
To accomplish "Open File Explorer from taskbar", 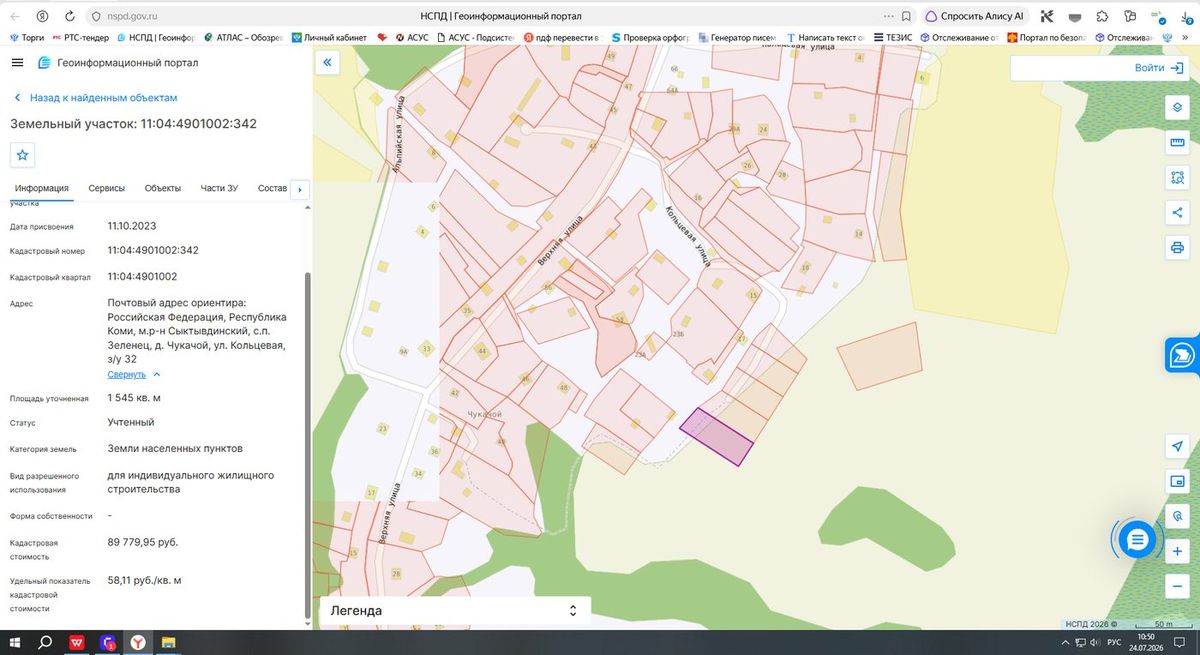I will pos(169,642).
